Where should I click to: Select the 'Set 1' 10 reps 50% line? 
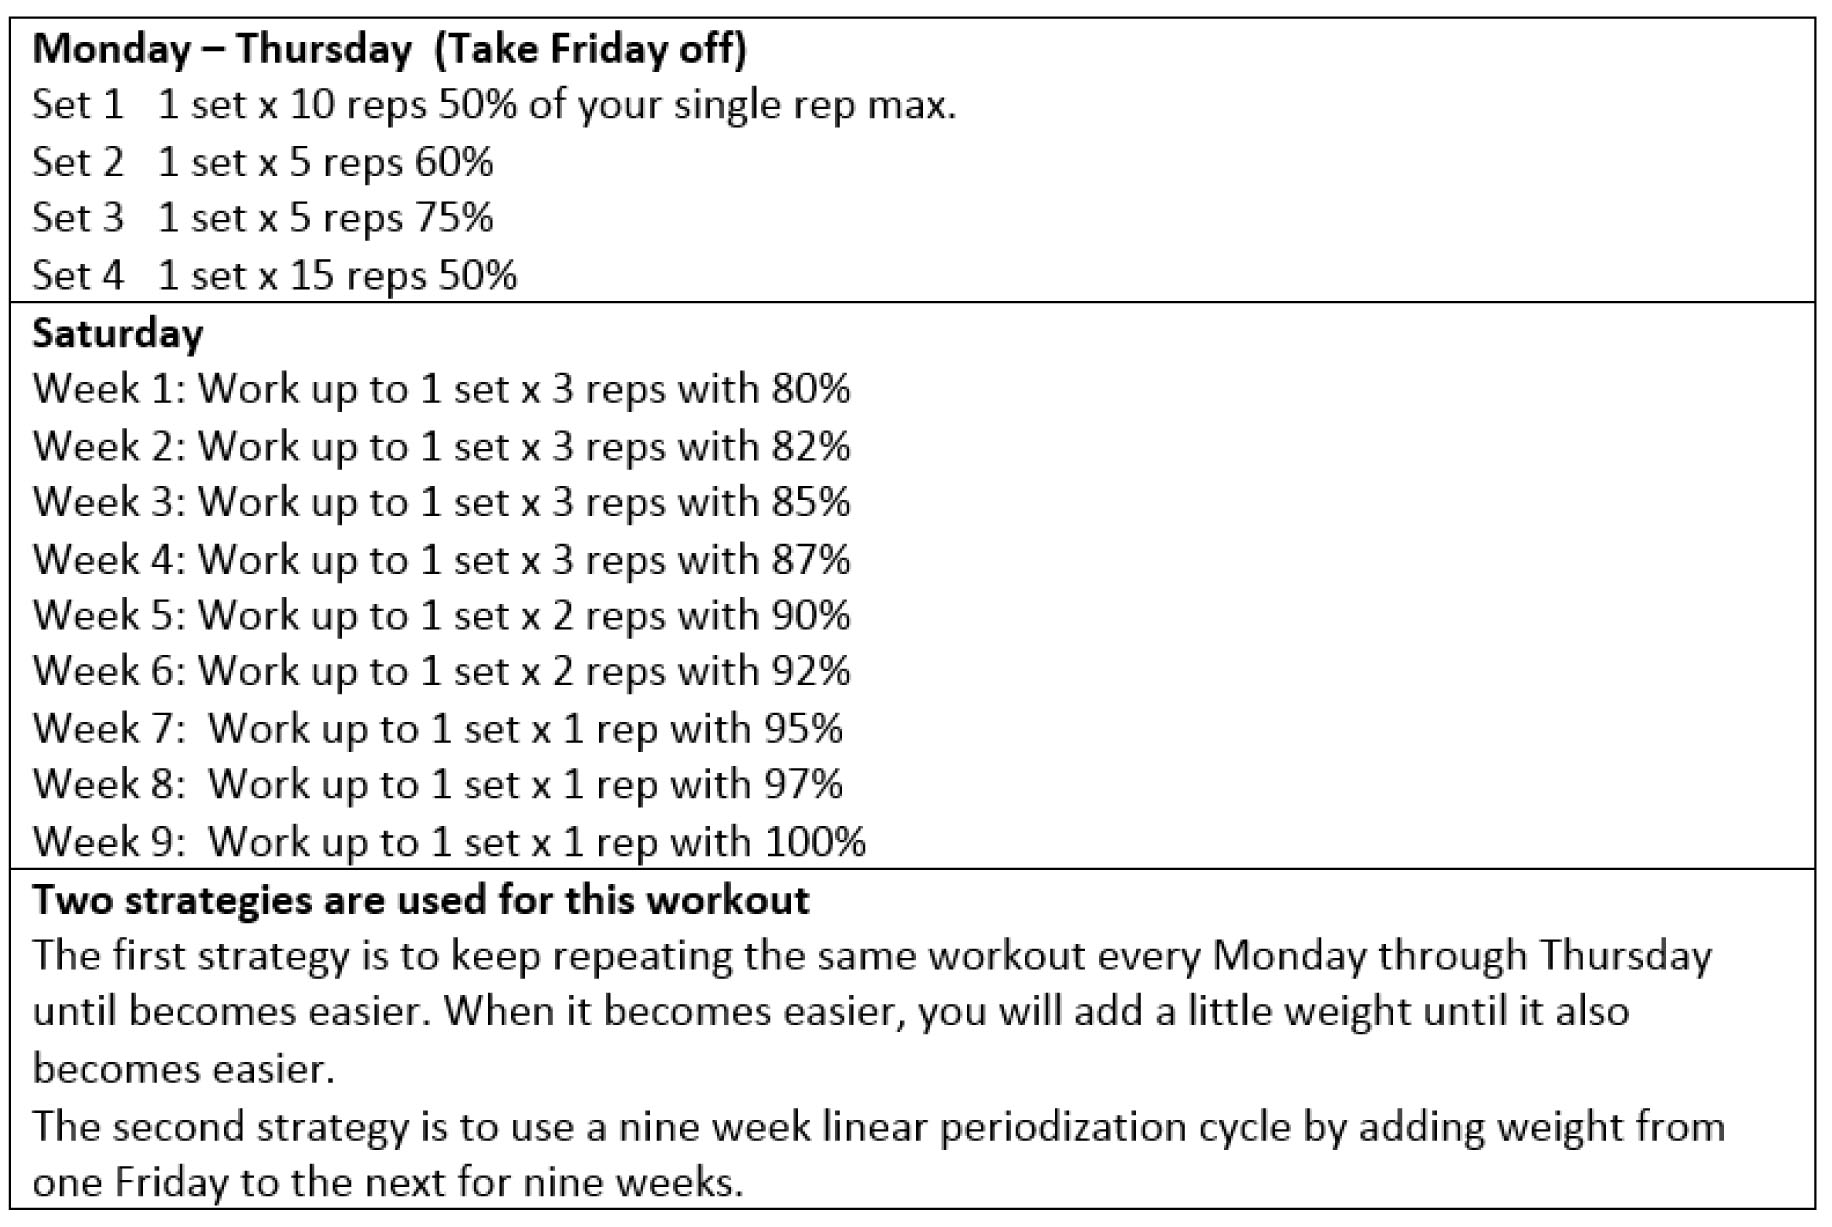tap(494, 105)
